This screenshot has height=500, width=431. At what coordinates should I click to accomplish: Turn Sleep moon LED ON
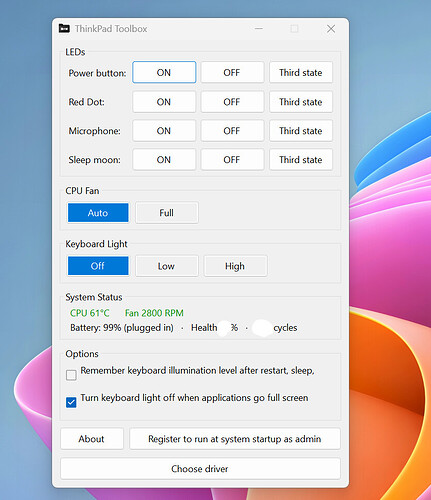coord(164,160)
